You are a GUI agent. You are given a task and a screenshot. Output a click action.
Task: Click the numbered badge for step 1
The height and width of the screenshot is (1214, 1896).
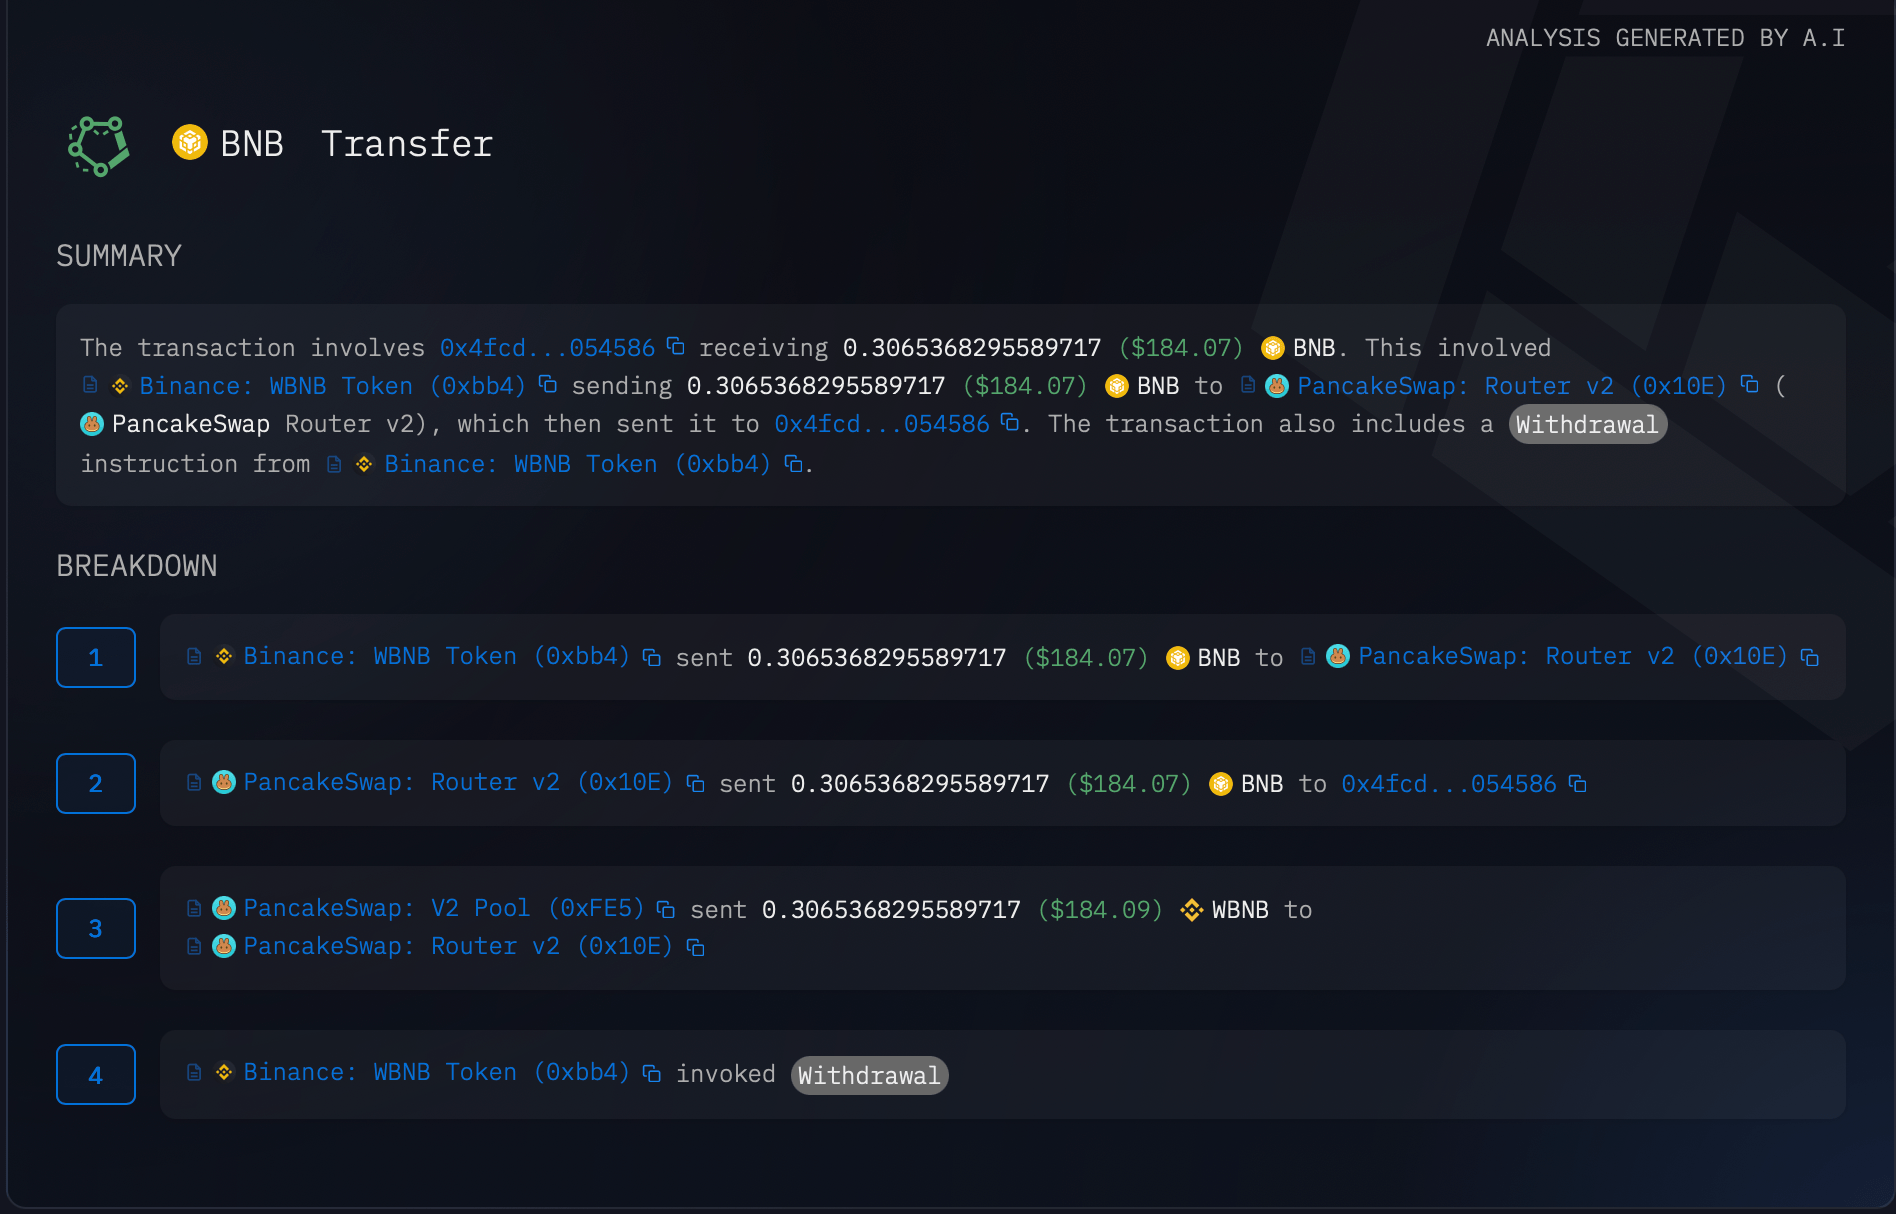(96, 657)
